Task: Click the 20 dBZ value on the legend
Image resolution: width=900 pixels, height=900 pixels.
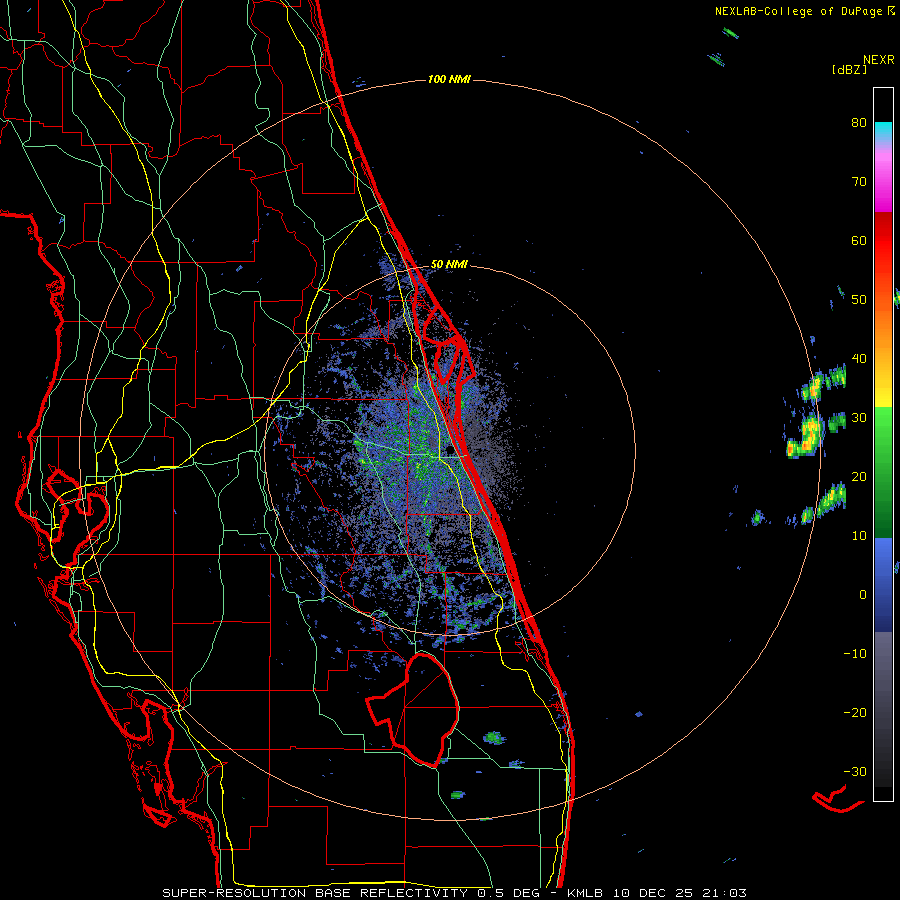Action: click(x=859, y=476)
